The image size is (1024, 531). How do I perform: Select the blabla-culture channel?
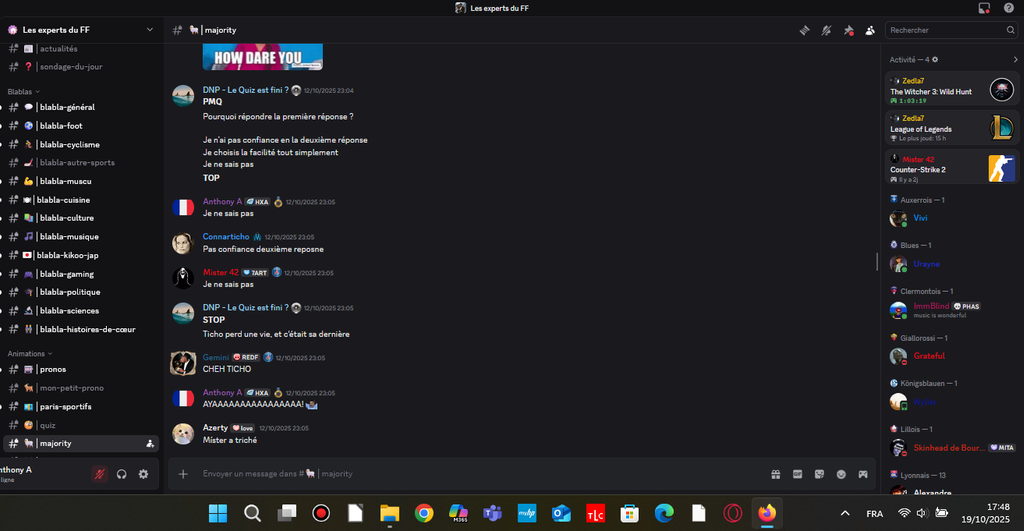(x=81, y=218)
